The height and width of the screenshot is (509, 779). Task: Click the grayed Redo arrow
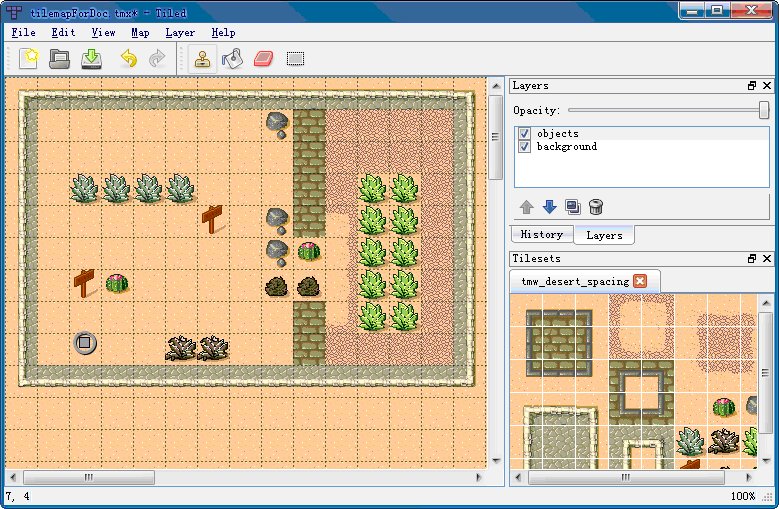click(x=157, y=59)
